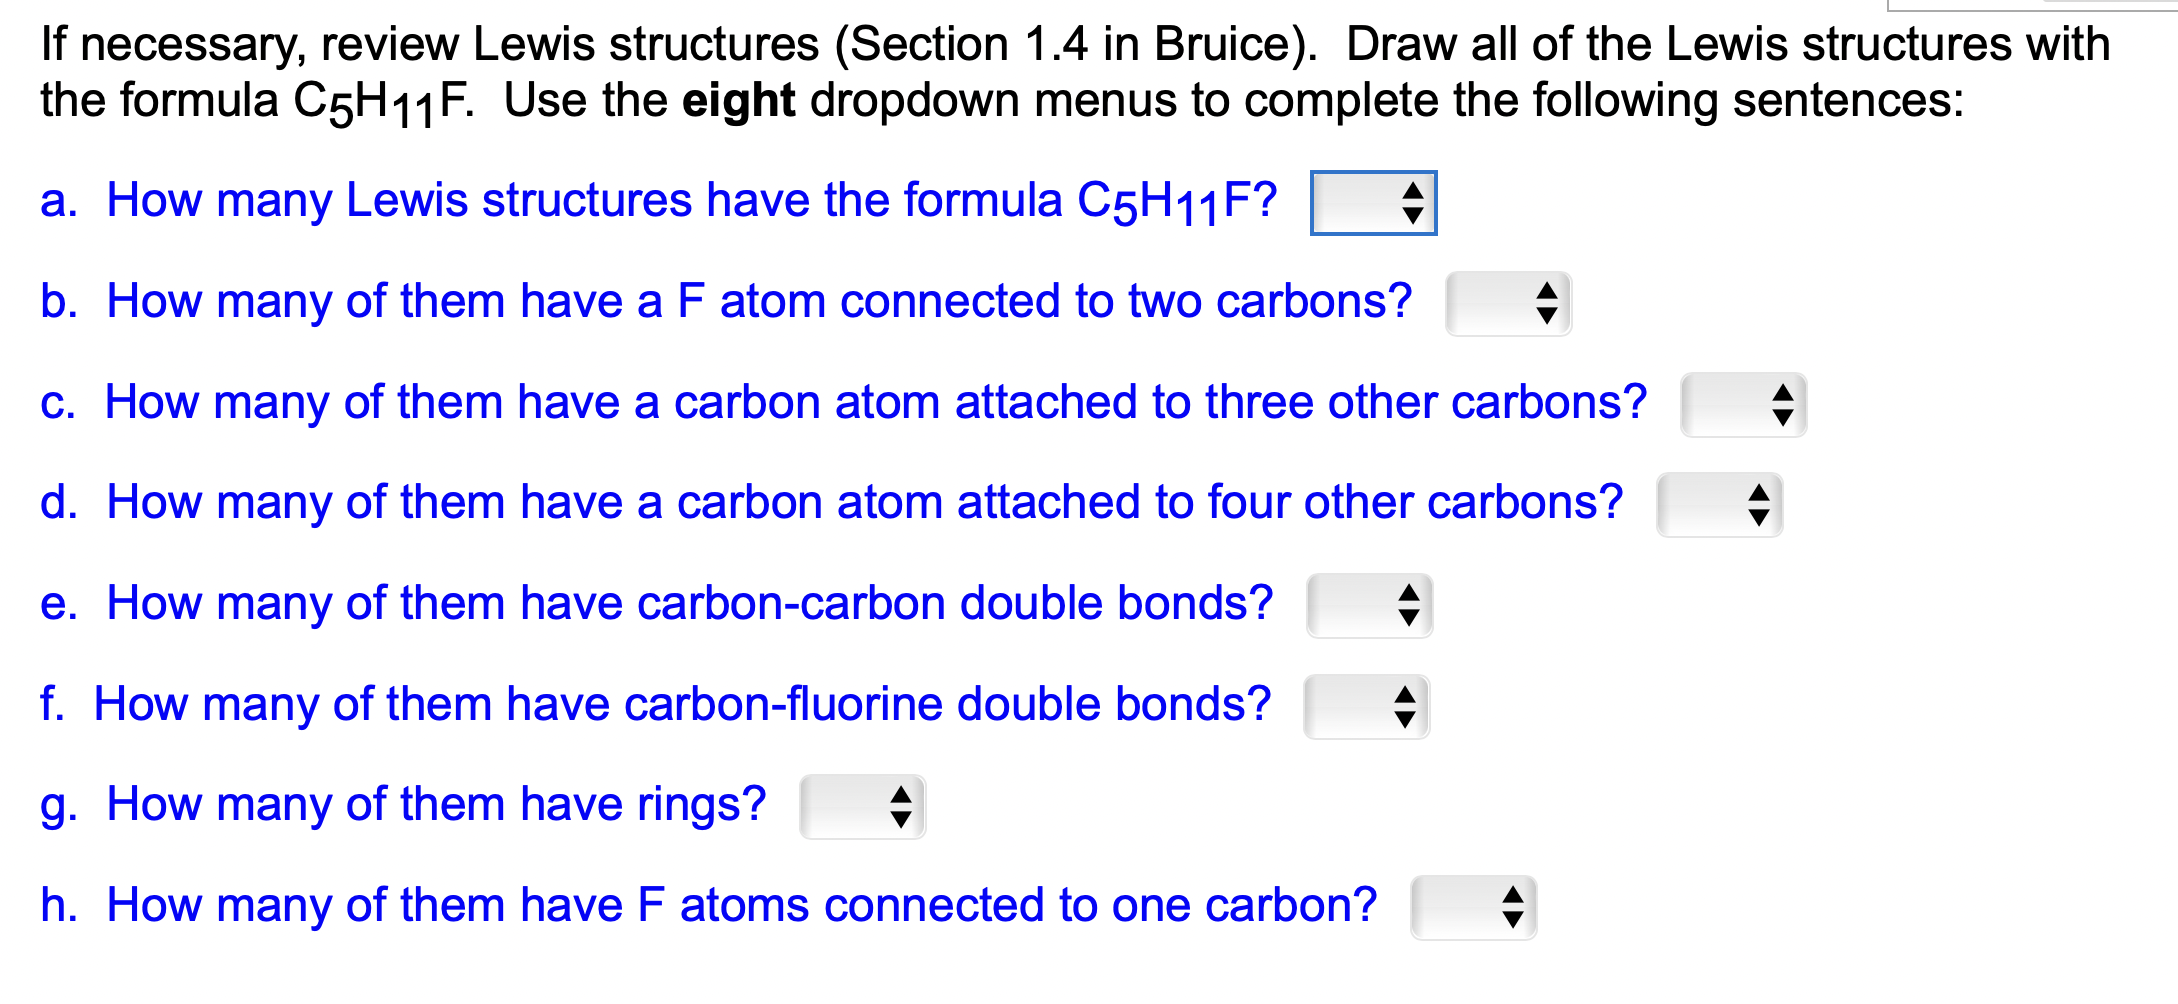This screenshot has height=1004, width=2178.
Task: Open the dropdown for question b
Action: pos(1508,304)
